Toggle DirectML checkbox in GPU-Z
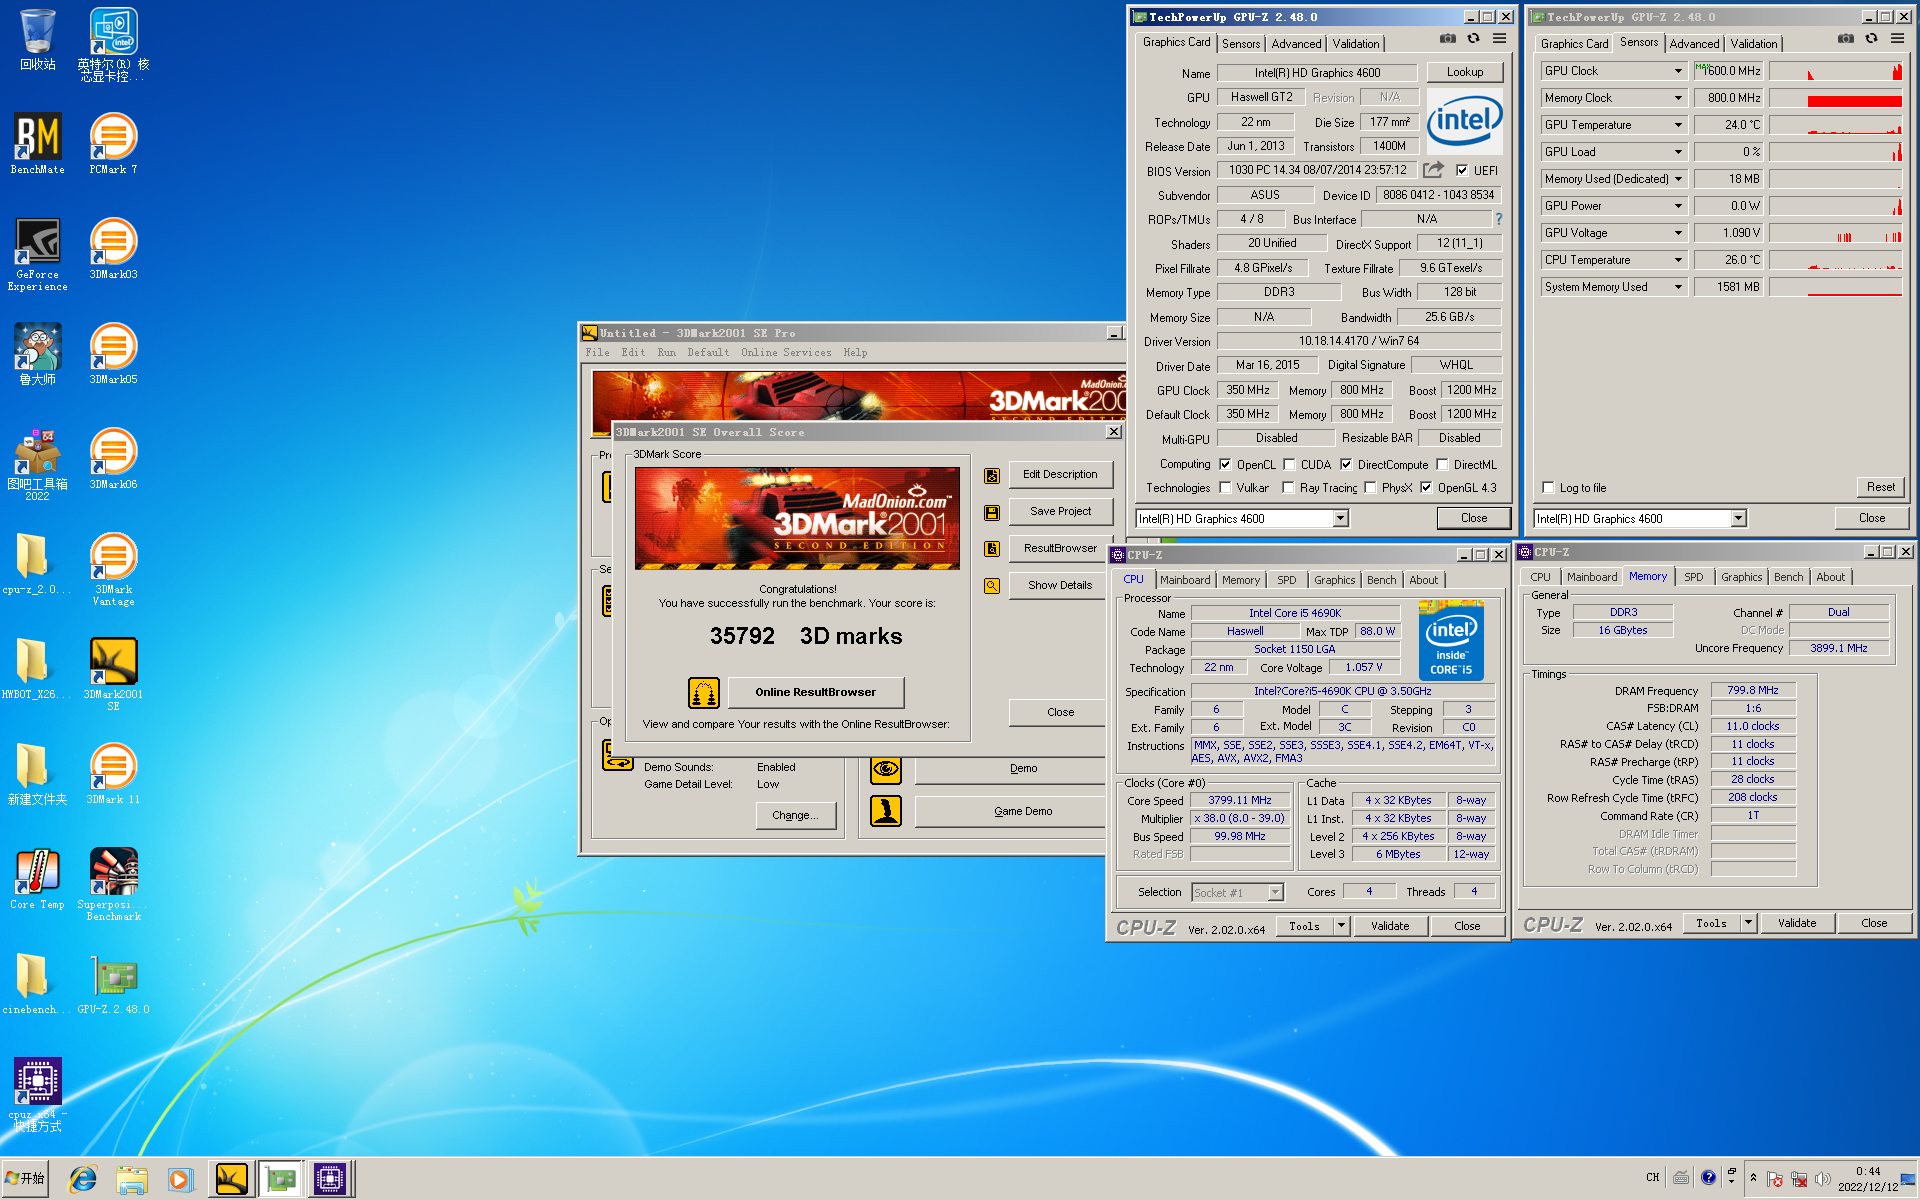The image size is (1920, 1200). [1442, 464]
